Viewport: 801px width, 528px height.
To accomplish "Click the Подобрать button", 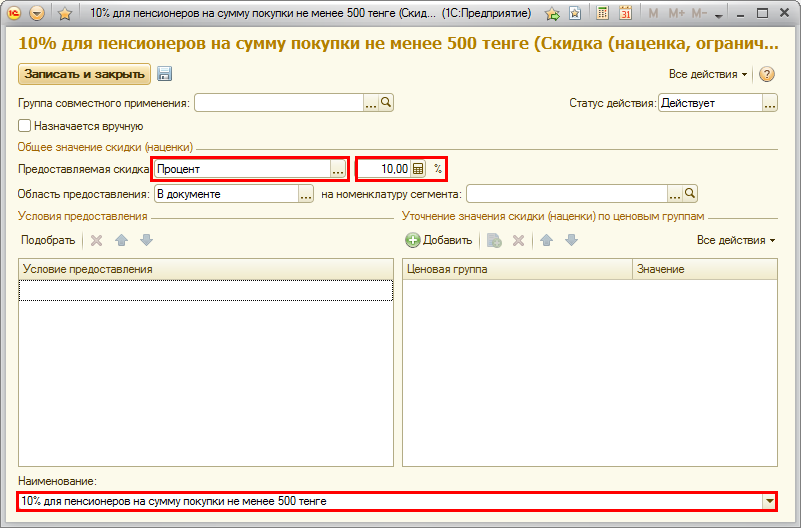I will click(48, 240).
